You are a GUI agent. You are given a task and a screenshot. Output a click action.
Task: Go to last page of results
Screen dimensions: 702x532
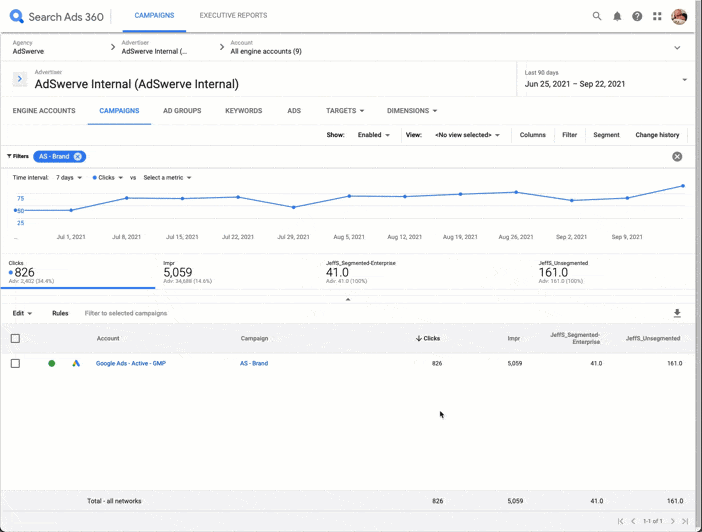[x=685, y=521]
